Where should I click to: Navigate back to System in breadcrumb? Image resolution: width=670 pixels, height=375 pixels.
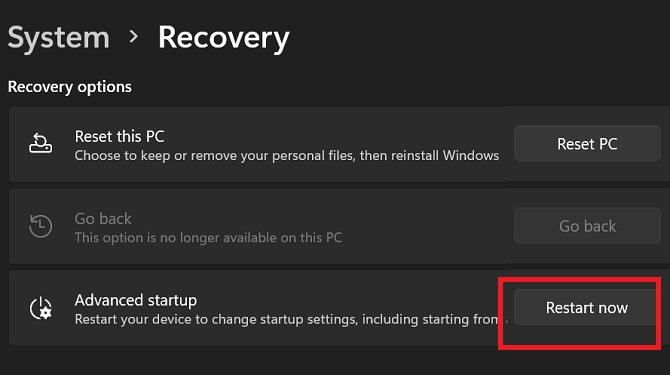(59, 38)
